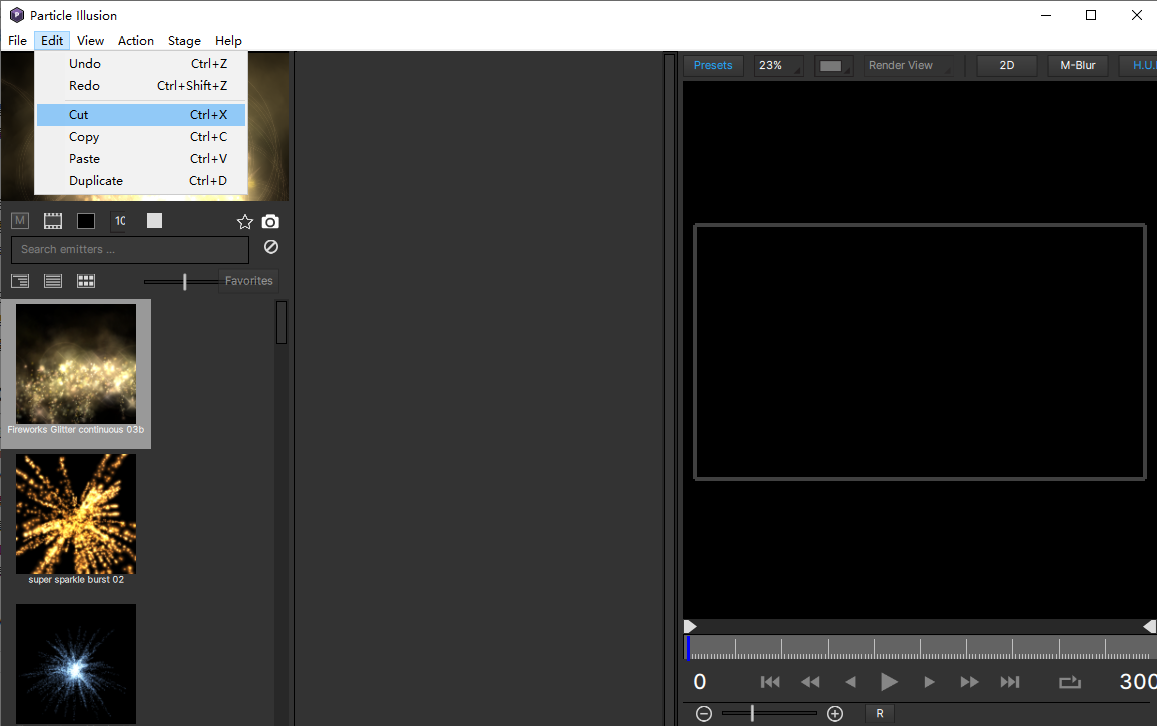
Task: Click the timeline zoom-out minus icon
Action: 704,713
